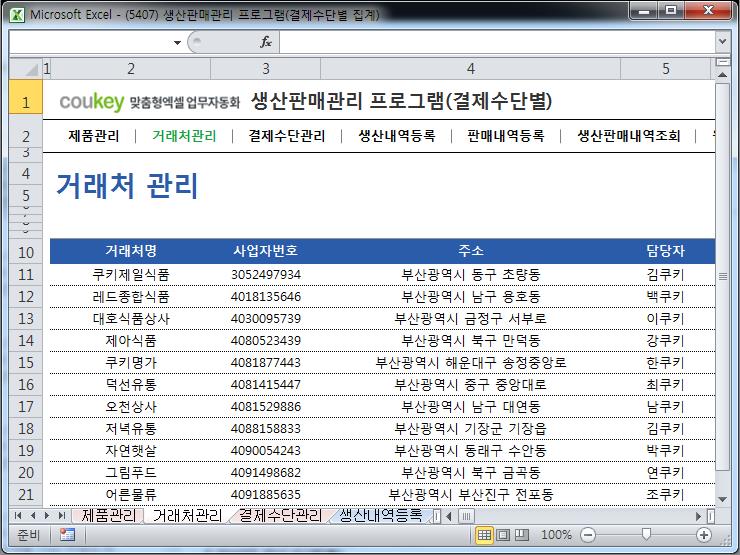This screenshot has width=740, height=555.
Task: Click the 사업자번호 column header cell
Action: tap(266, 251)
